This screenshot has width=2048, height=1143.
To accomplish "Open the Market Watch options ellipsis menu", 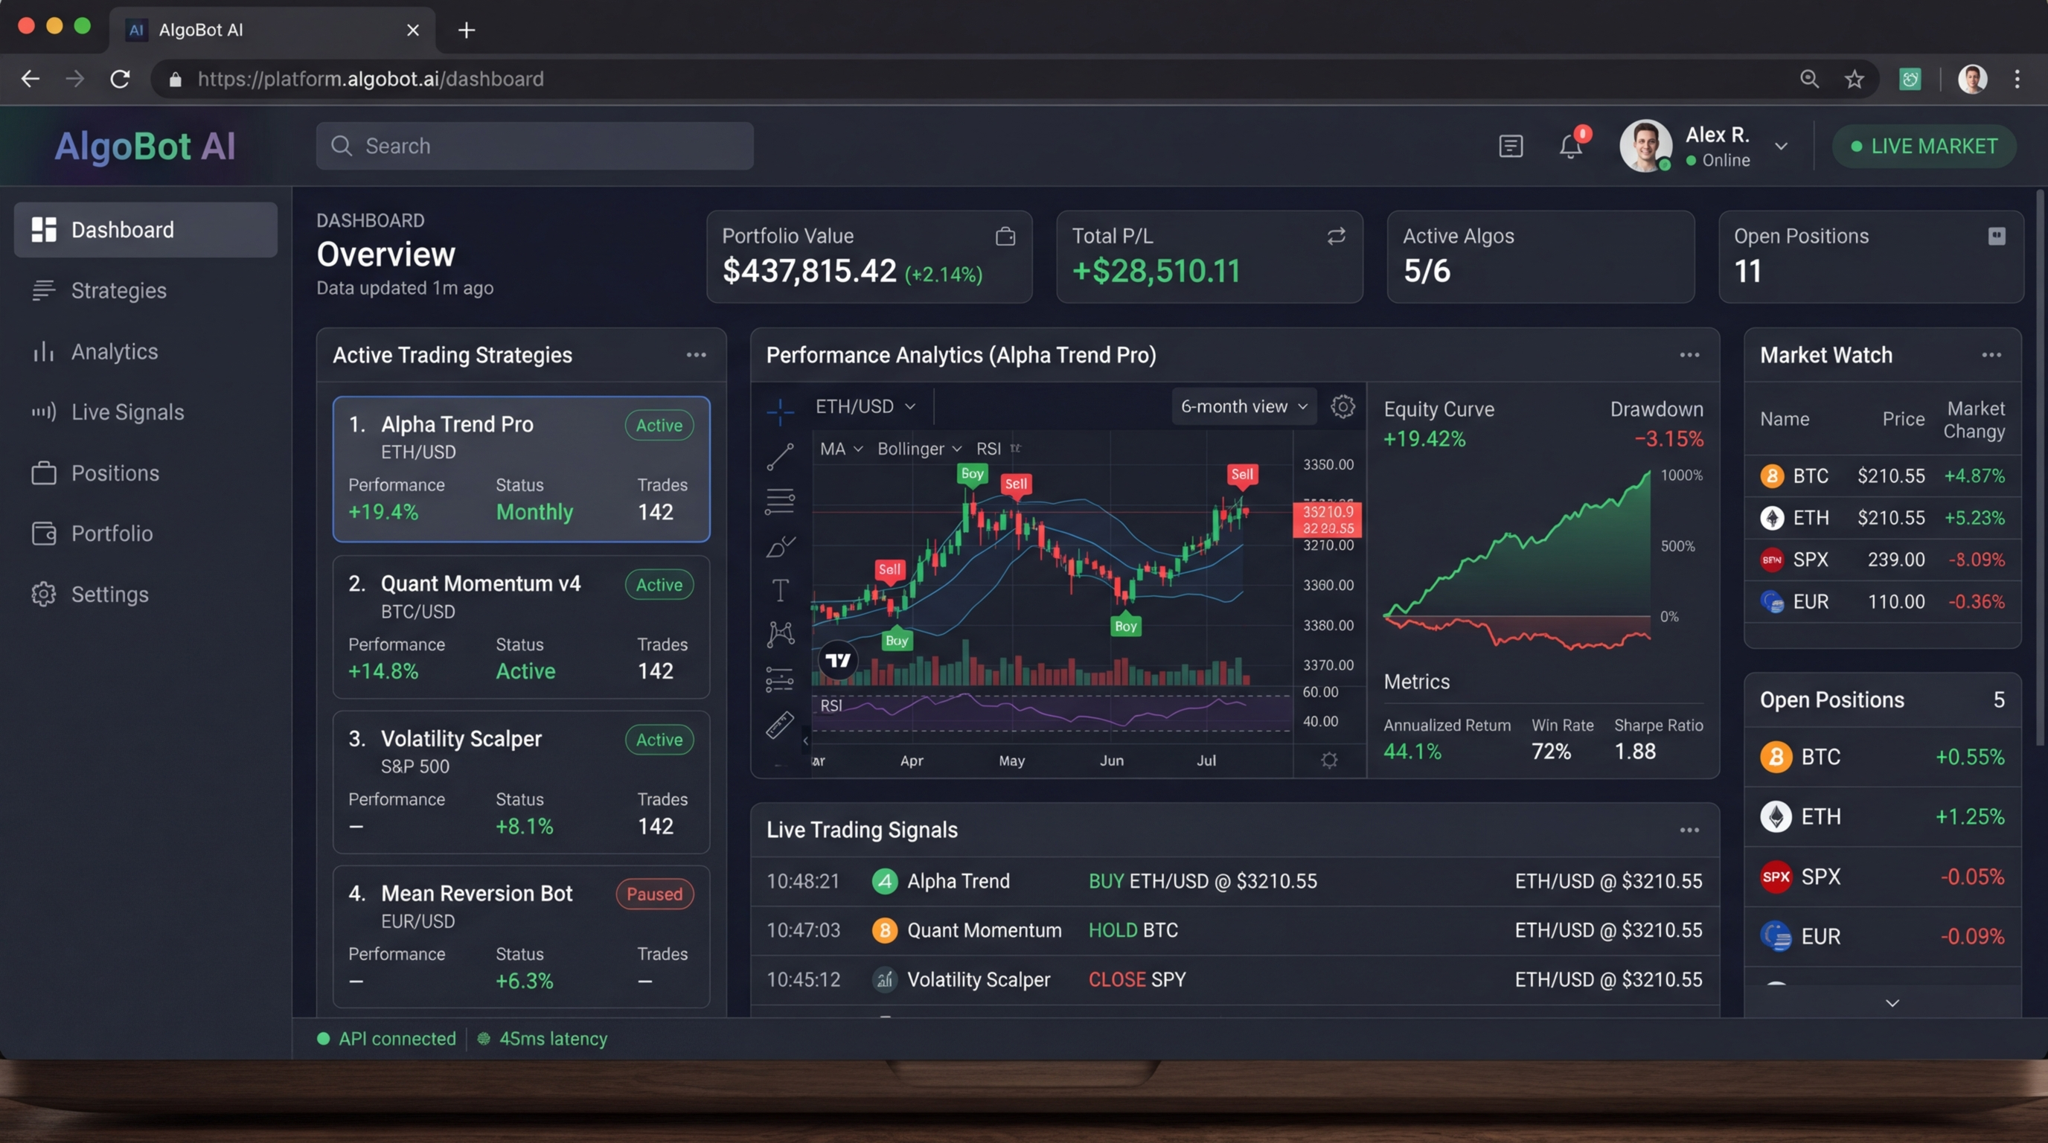I will point(1991,354).
